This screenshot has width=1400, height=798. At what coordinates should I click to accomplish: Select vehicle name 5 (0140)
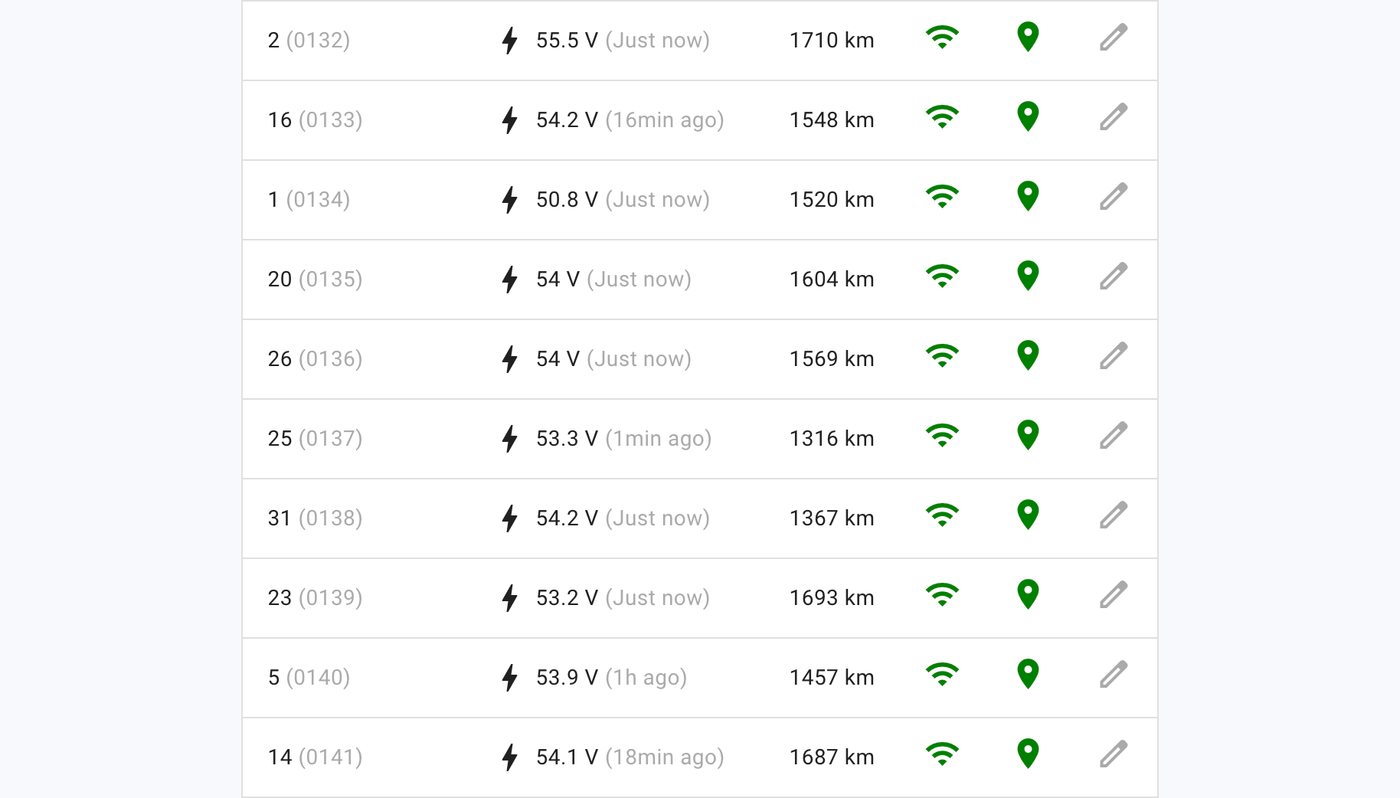click(309, 677)
